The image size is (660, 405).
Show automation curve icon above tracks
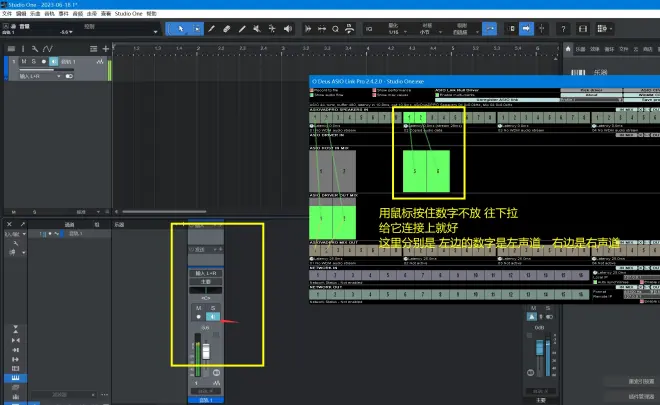(48, 49)
